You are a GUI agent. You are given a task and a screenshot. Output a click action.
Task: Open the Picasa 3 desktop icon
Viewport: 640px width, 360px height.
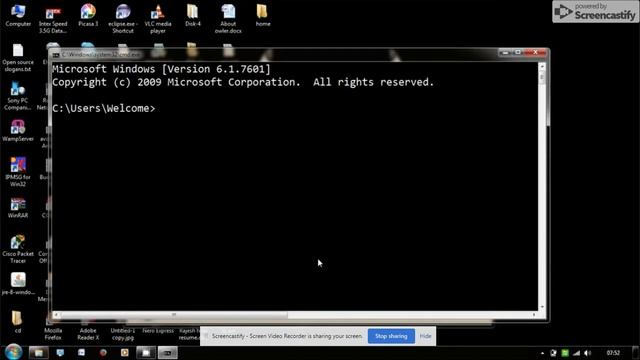point(88,16)
